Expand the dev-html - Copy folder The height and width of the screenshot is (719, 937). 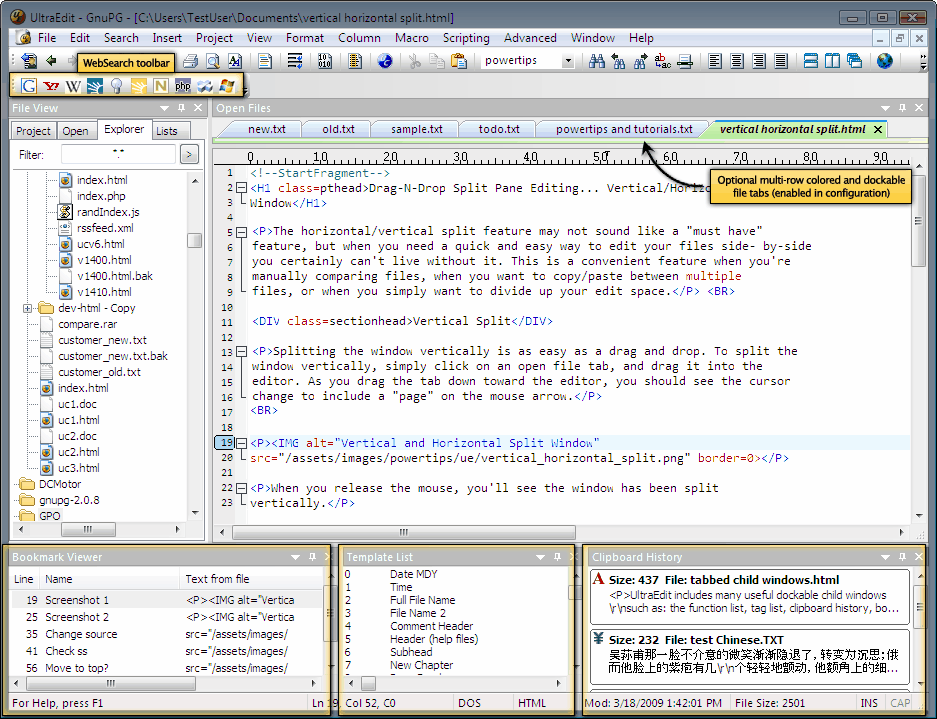pyautogui.click(x=27, y=308)
